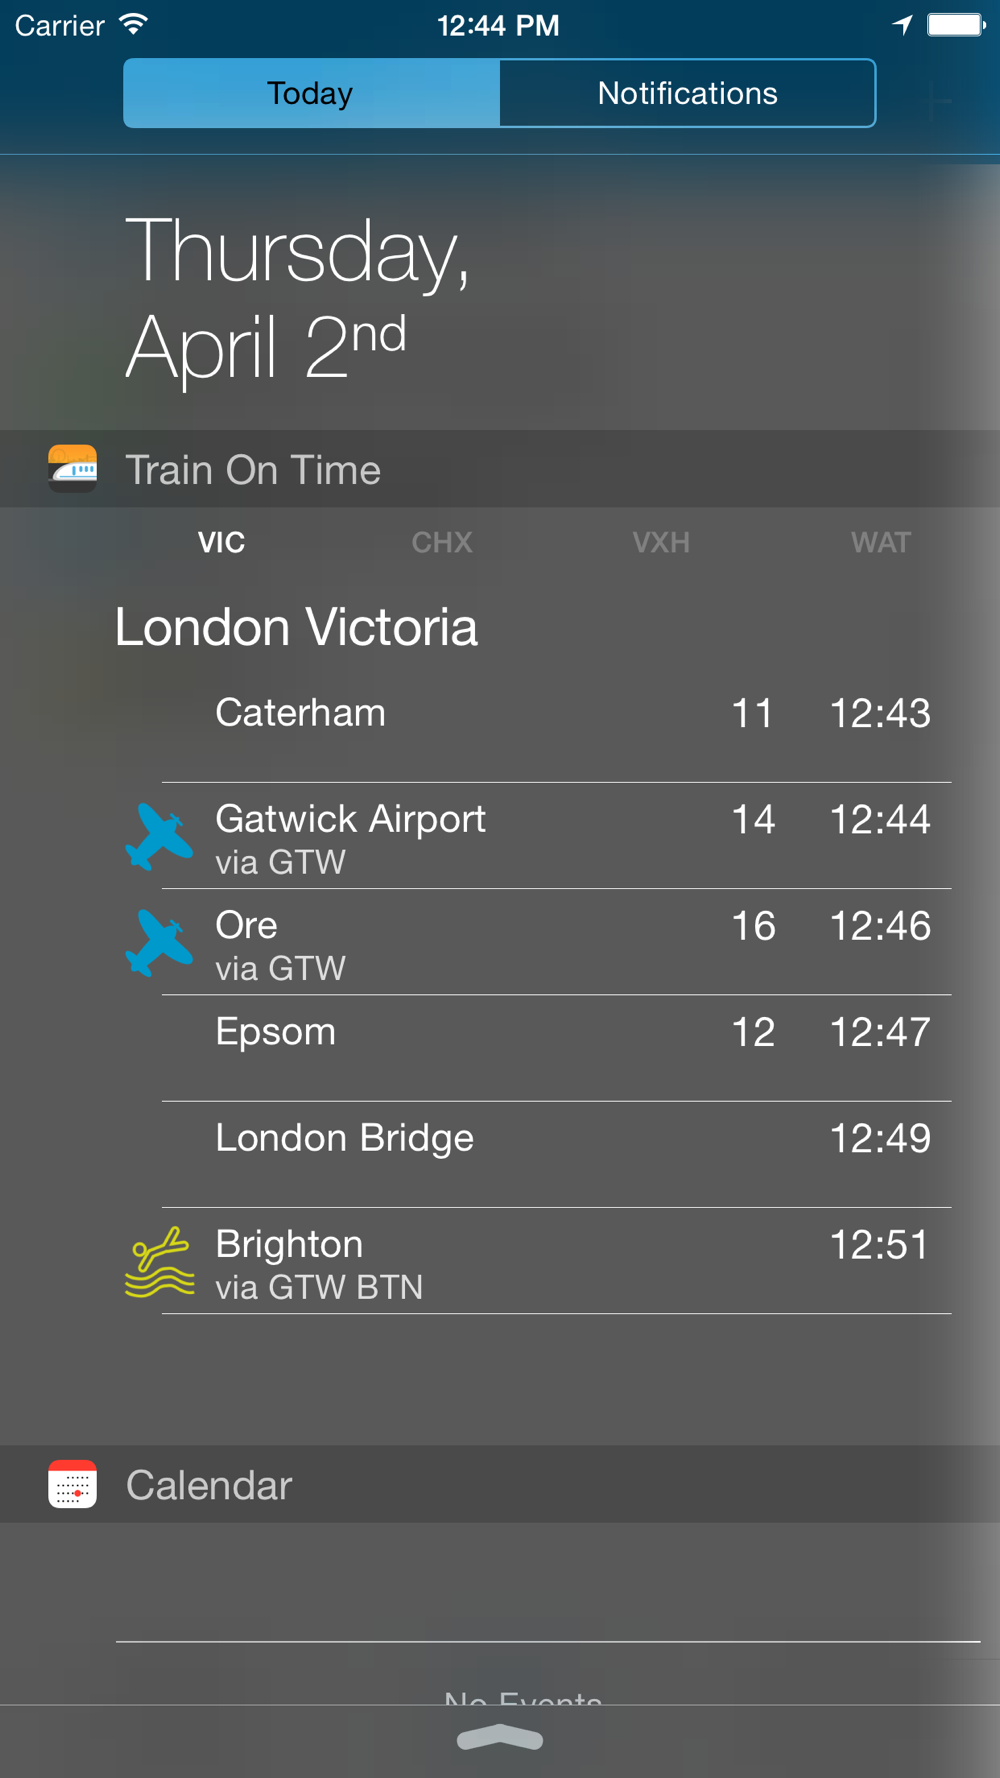Viewport: 1000px width, 1778px height.
Task: Switch to the Notifications tab
Action: tap(687, 93)
